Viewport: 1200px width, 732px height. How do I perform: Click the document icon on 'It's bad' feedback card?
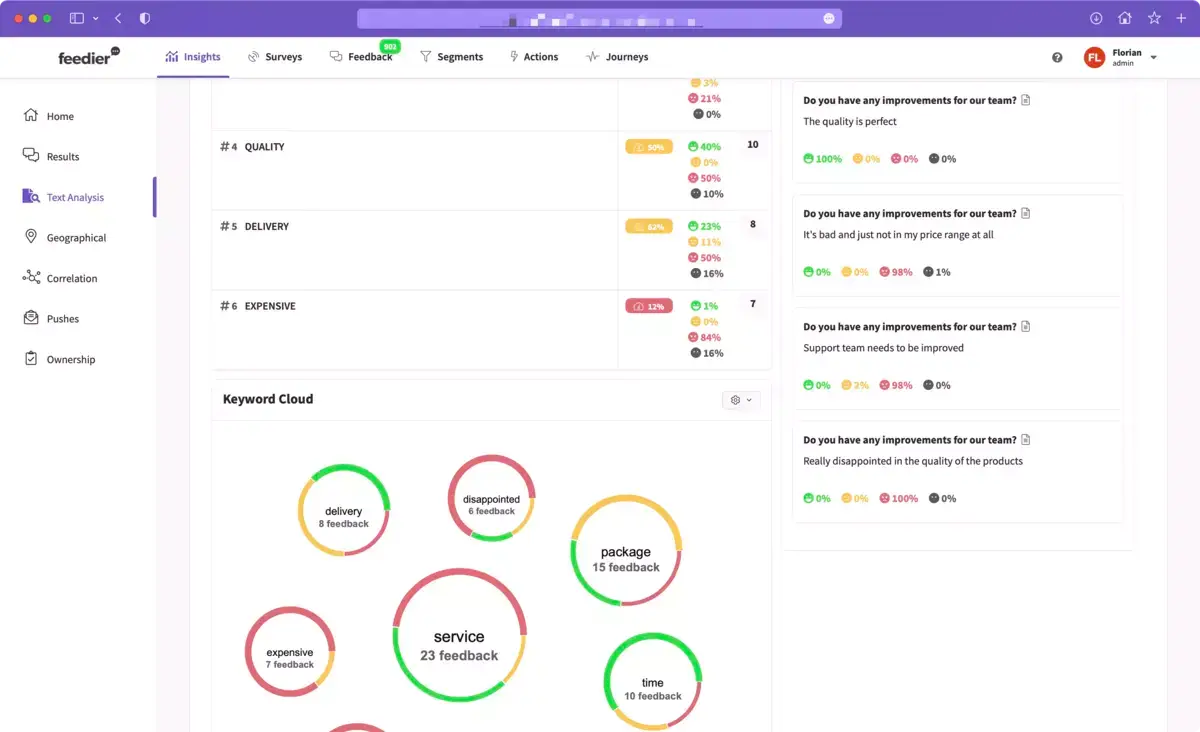(1026, 213)
